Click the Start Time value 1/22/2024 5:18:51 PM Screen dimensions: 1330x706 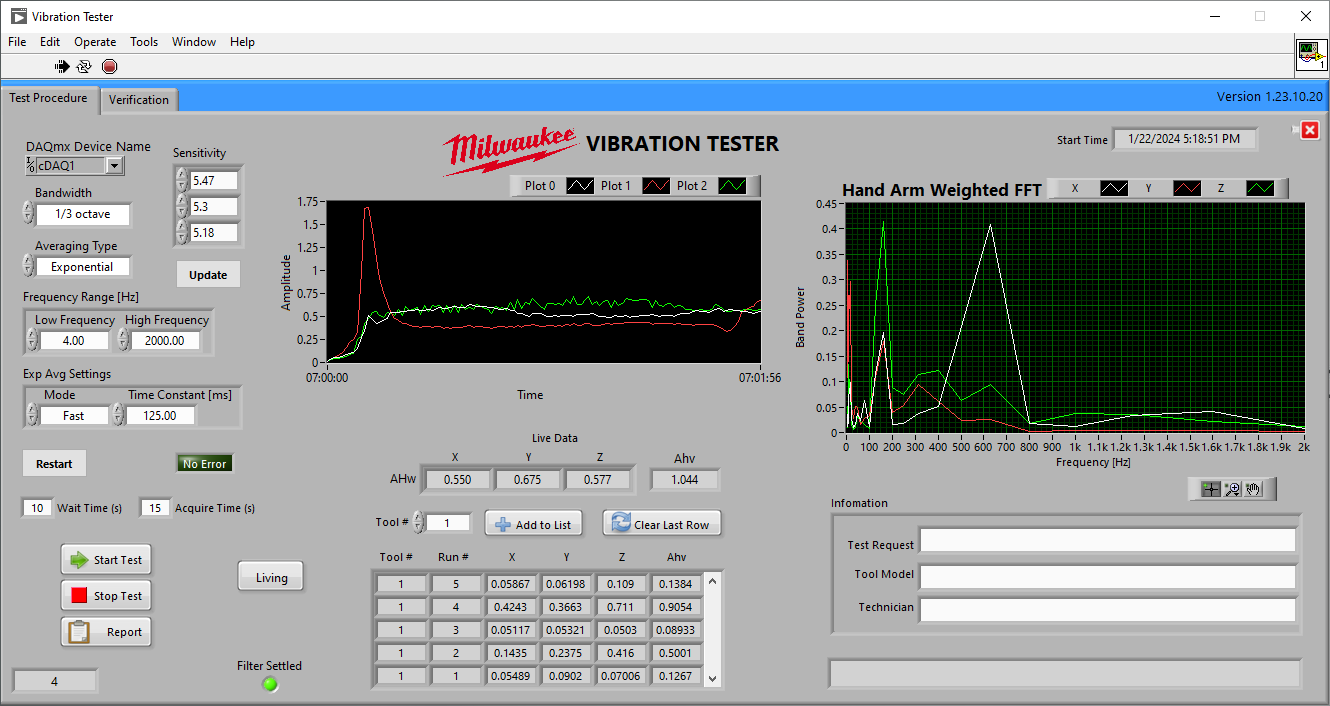pyautogui.click(x=1185, y=139)
